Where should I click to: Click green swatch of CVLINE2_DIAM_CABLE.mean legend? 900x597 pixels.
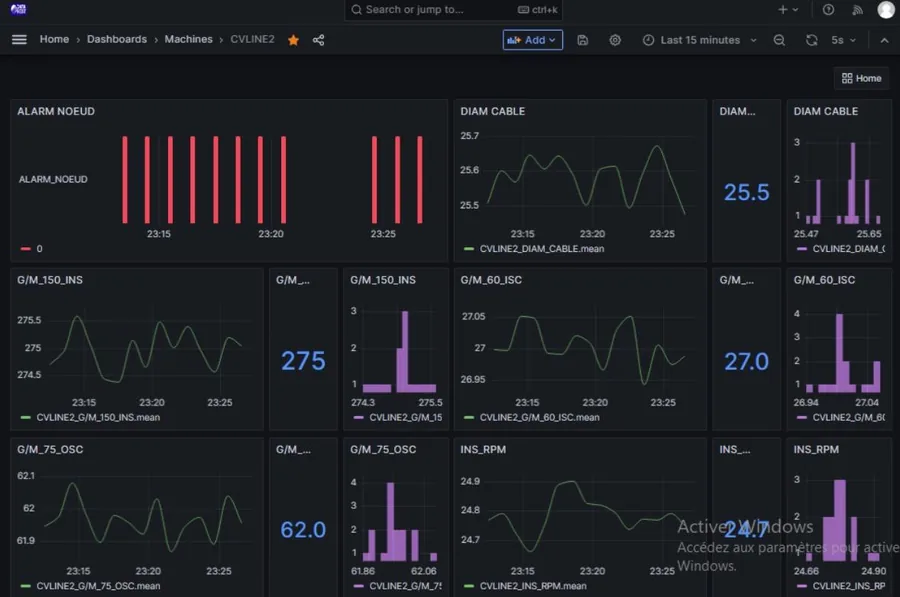[469, 249]
